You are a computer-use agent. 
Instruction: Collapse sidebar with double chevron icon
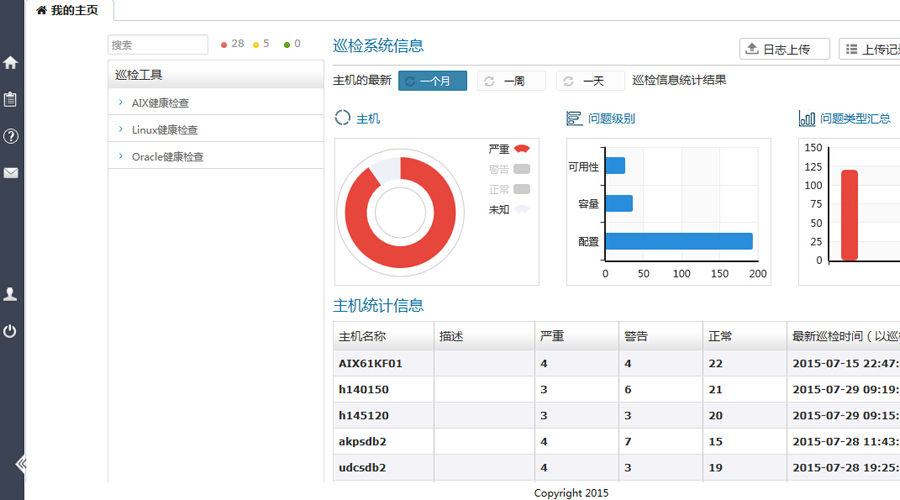pos(20,463)
